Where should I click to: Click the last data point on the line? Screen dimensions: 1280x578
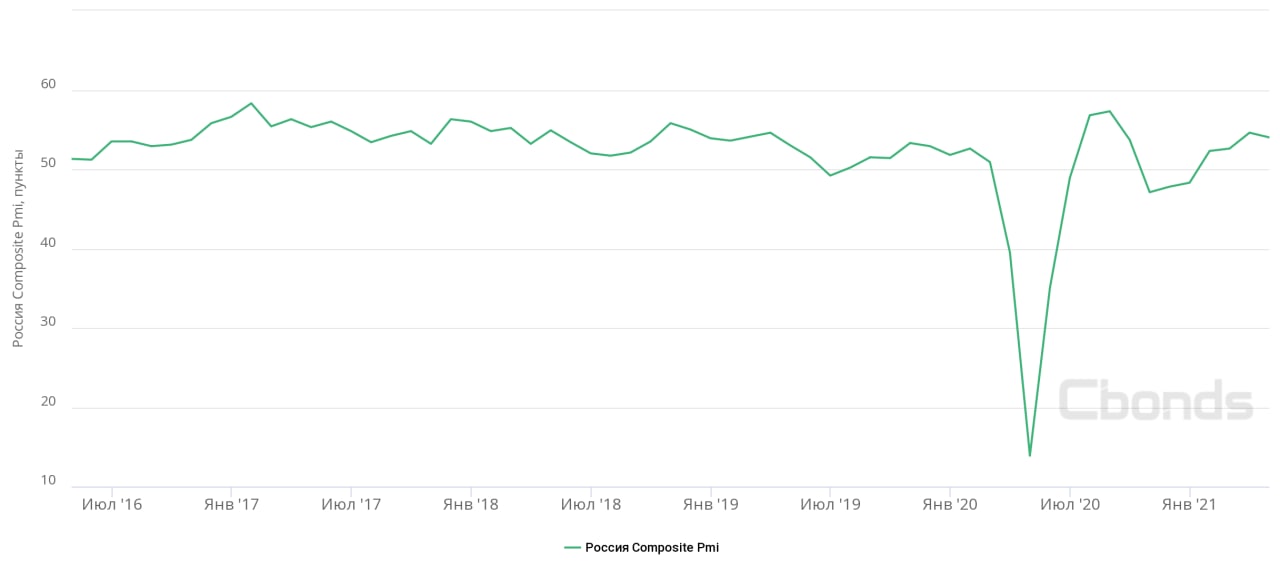coord(1268,137)
